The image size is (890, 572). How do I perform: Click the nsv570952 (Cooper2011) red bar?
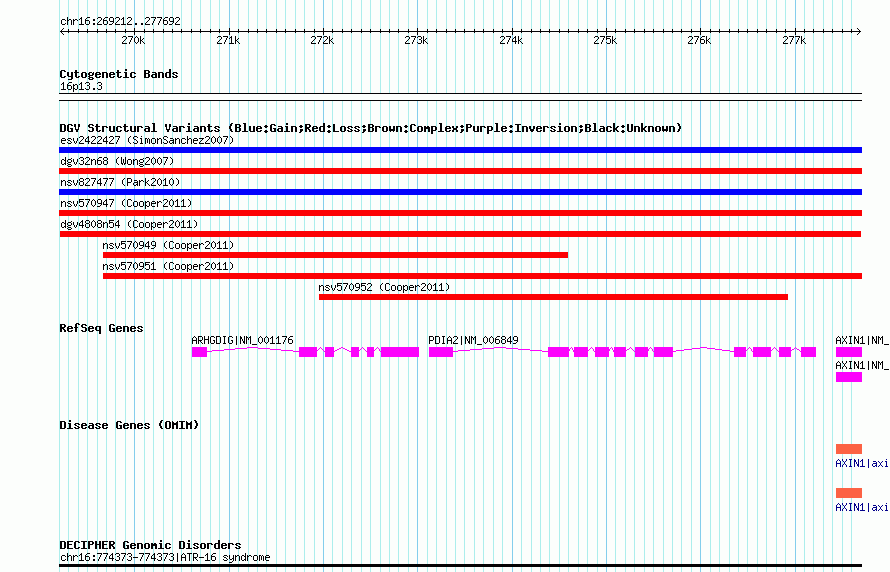click(x=553, y=297)
